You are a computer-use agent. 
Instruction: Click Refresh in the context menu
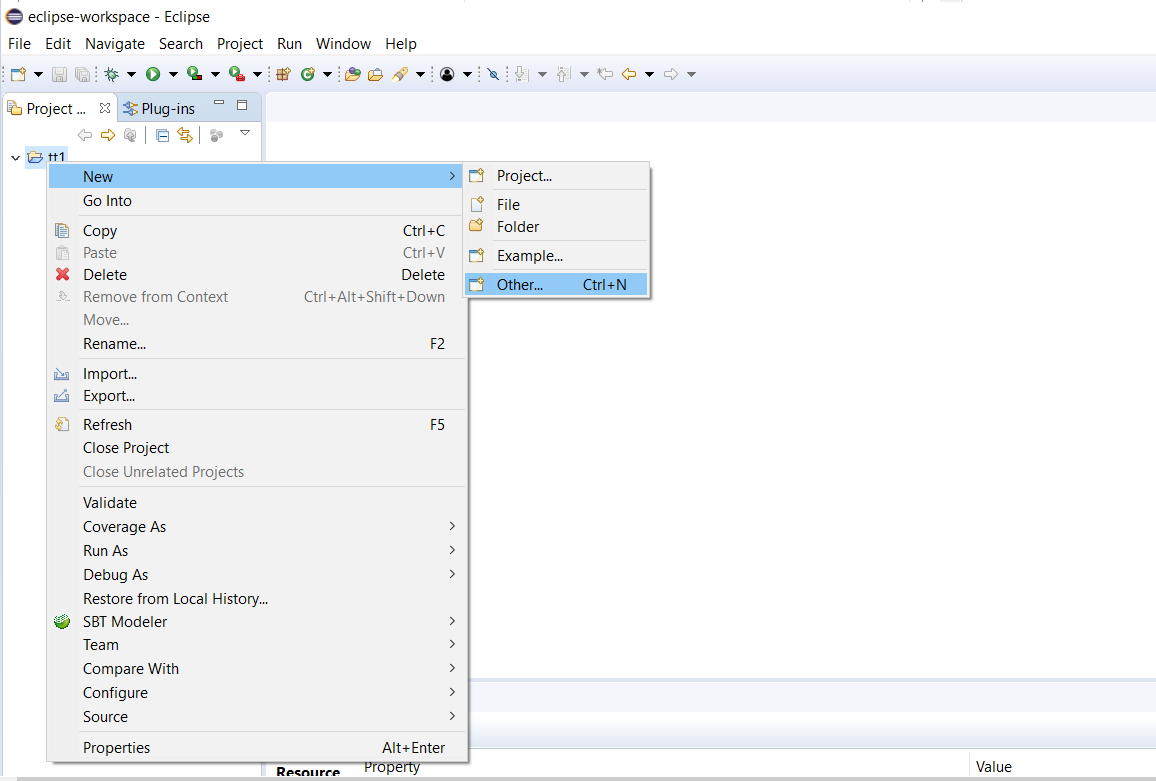(256, 425)
